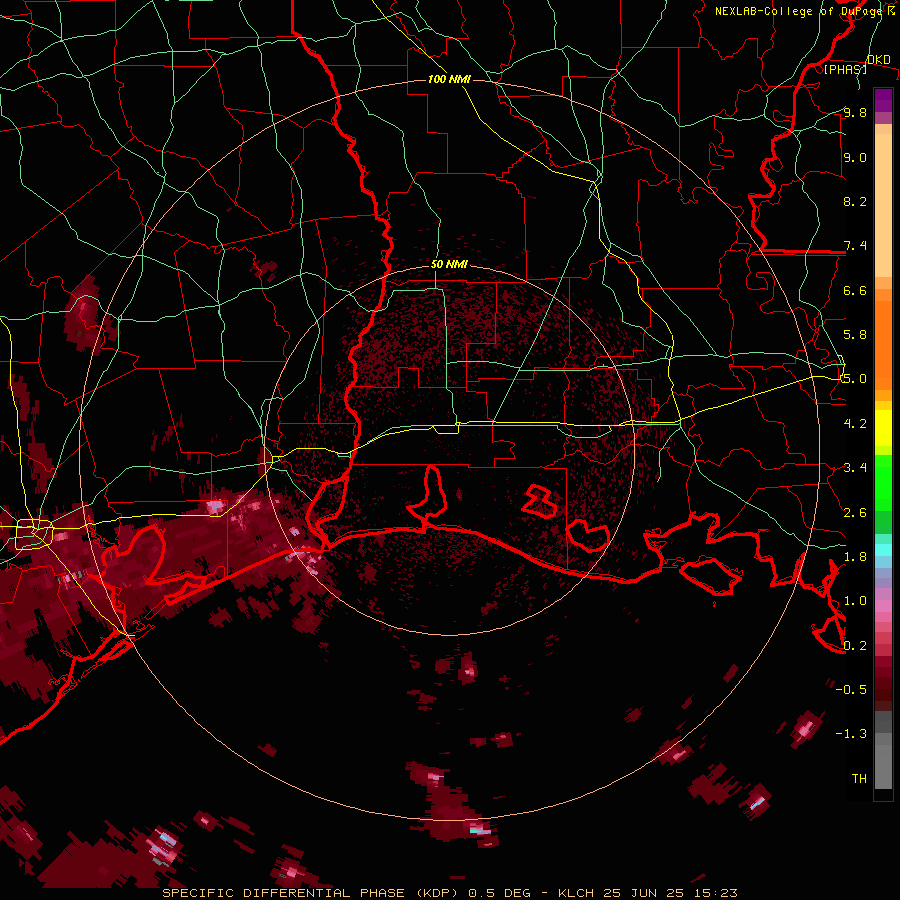
Task: Pick the pink swatch beside 1.0
Action: coord(883,605)
